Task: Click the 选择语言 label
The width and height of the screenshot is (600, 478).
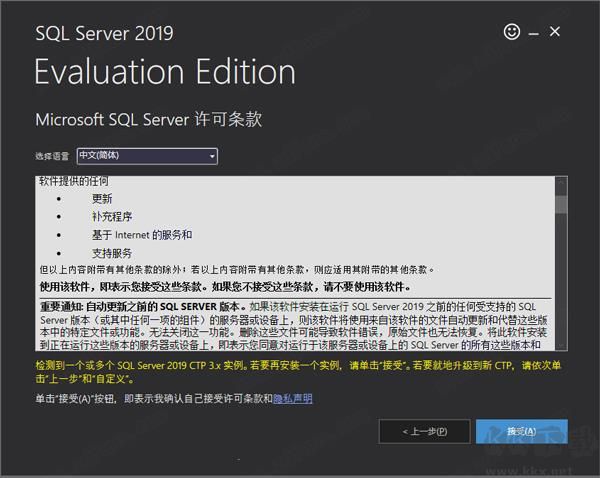Action: (52, 156)
